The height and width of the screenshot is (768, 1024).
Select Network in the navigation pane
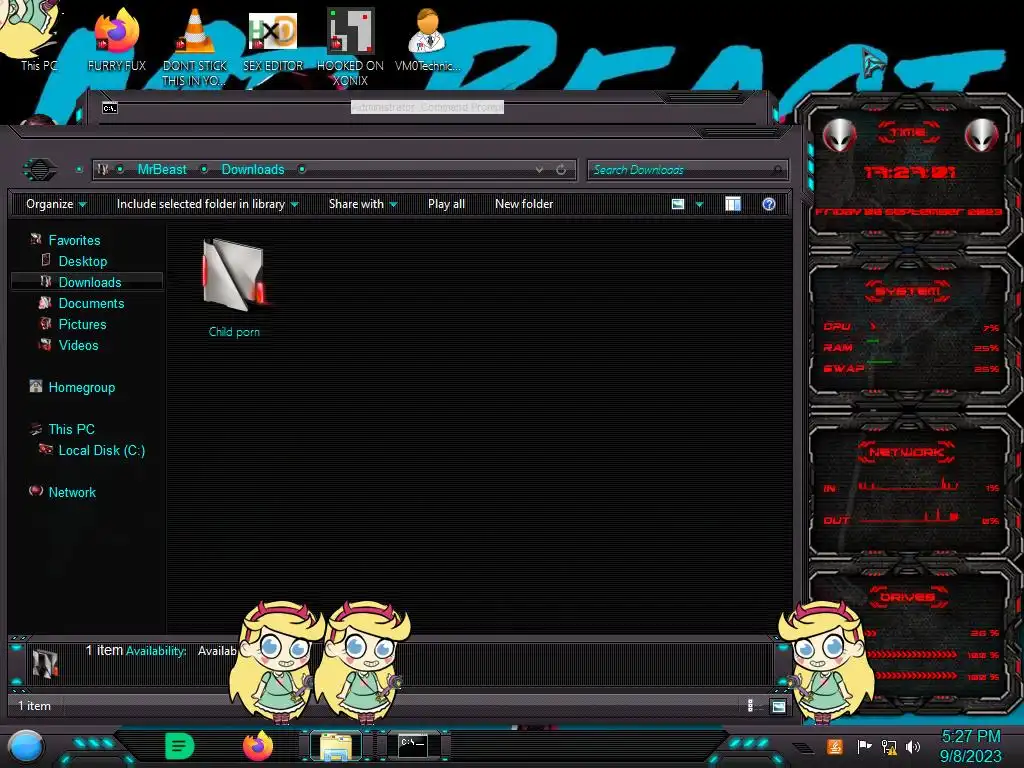pos(72,492)
